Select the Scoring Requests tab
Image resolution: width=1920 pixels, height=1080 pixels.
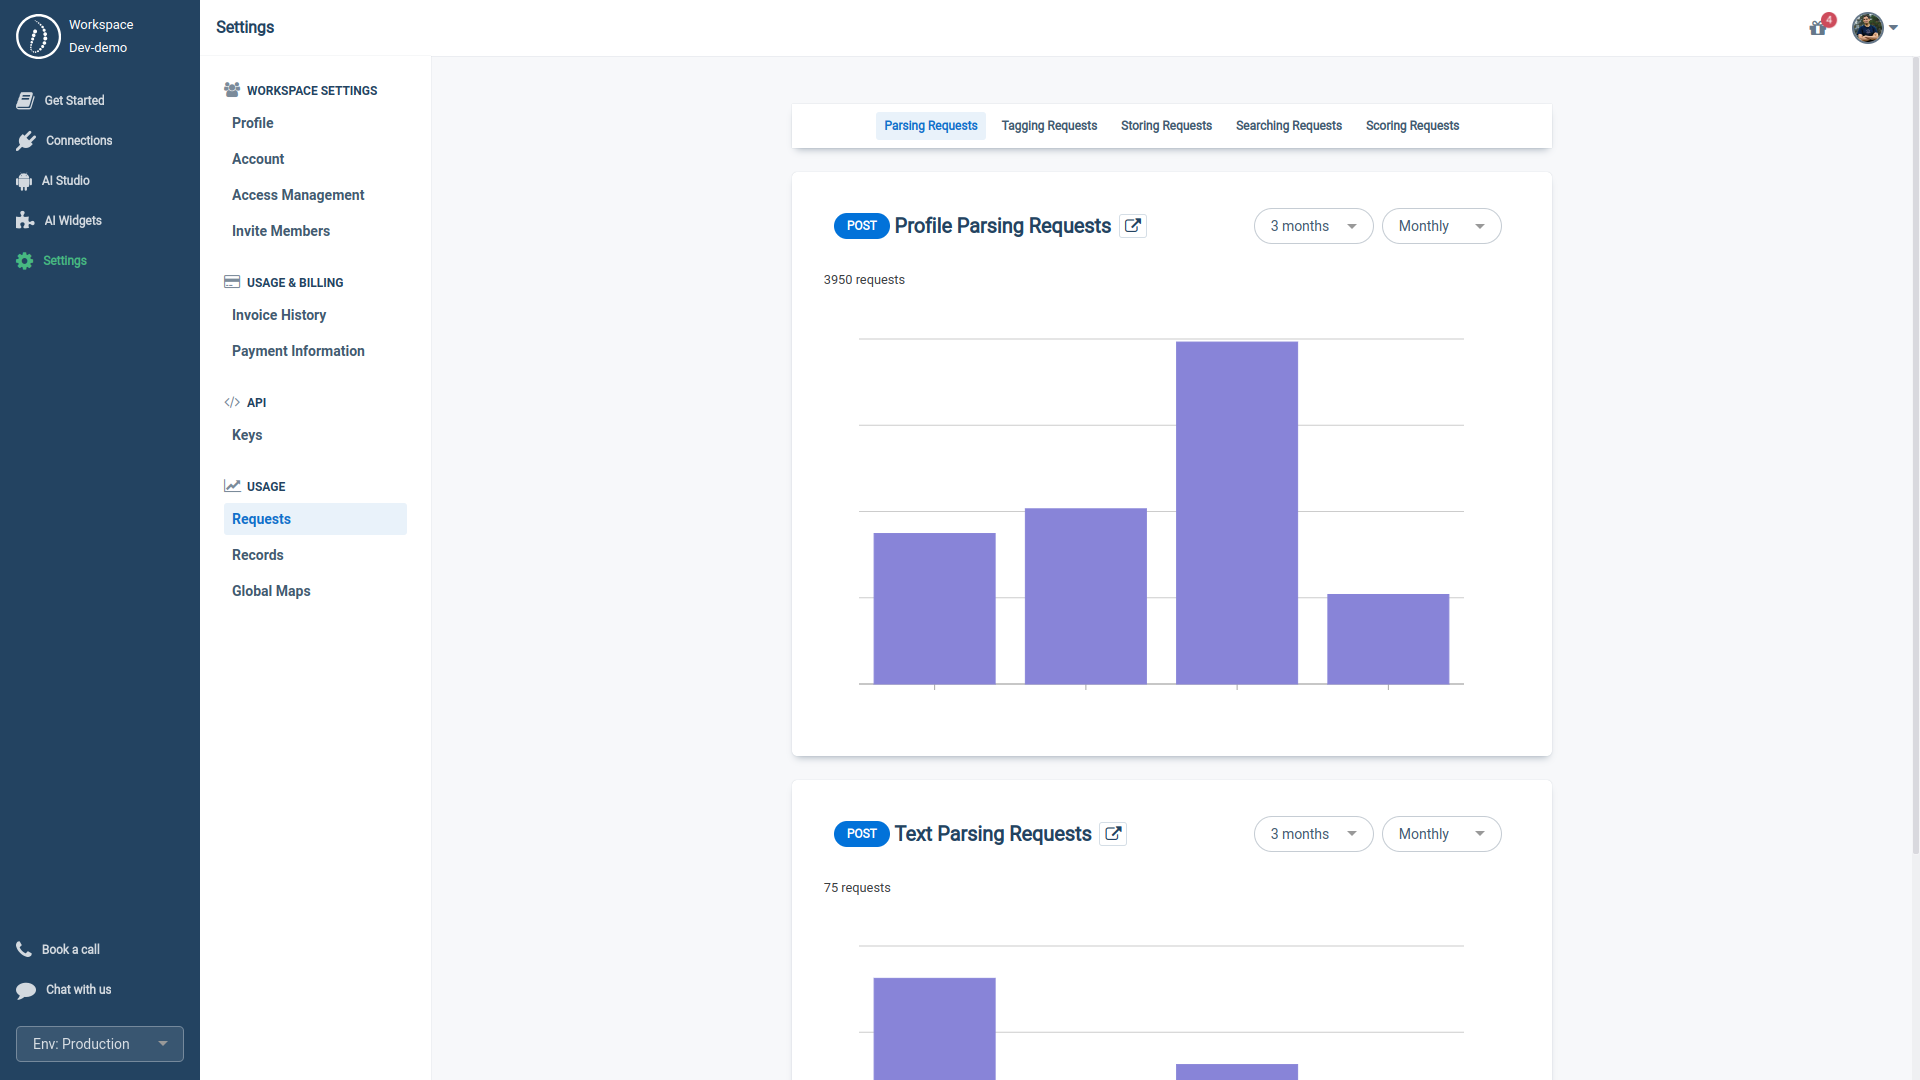[x=1412, y=125]
